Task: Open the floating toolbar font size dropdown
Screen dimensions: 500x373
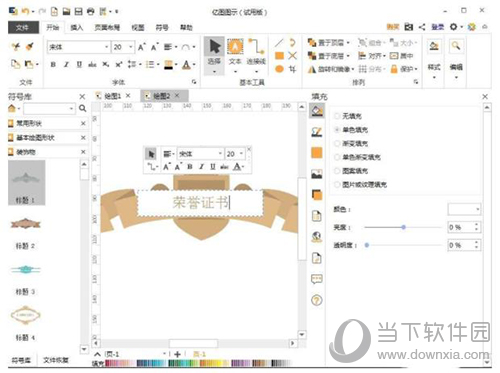Action: pyautogui.click(x=241, y=154)
